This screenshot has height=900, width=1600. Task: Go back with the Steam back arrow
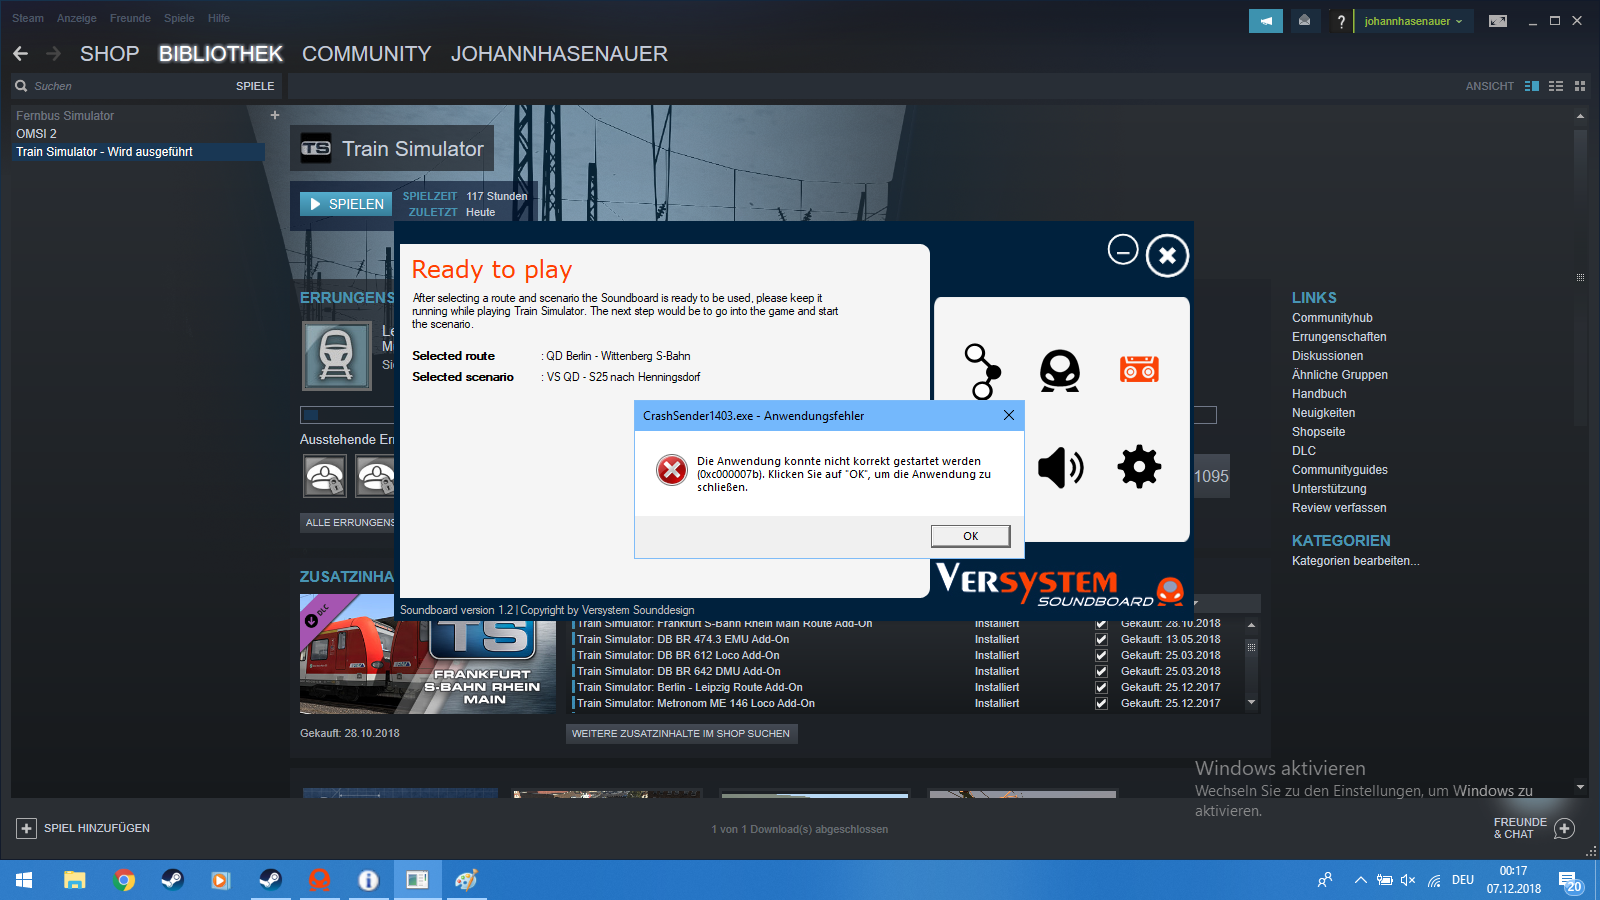pos(21,54)
